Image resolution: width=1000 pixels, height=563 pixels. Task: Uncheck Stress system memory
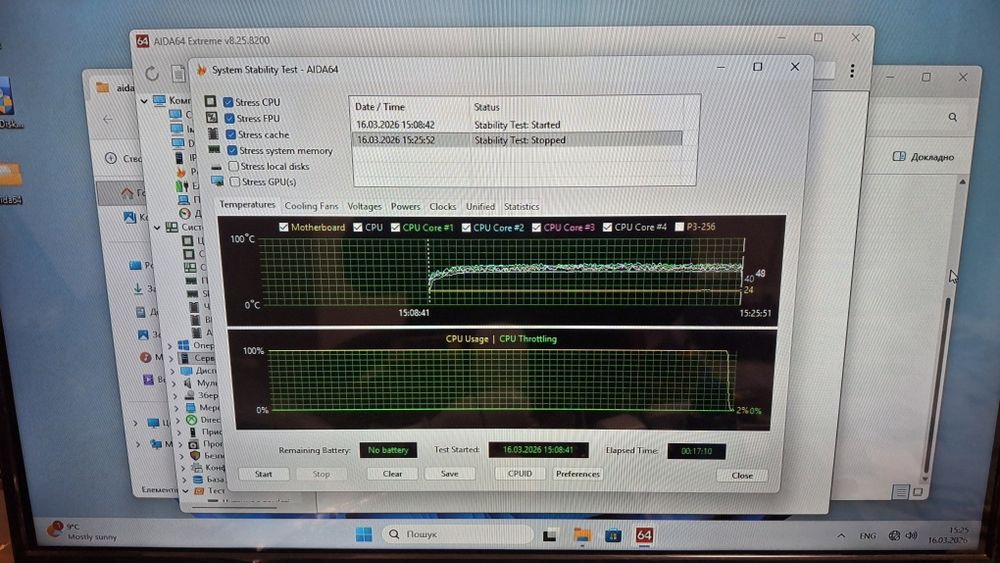[x=232, y=150]
